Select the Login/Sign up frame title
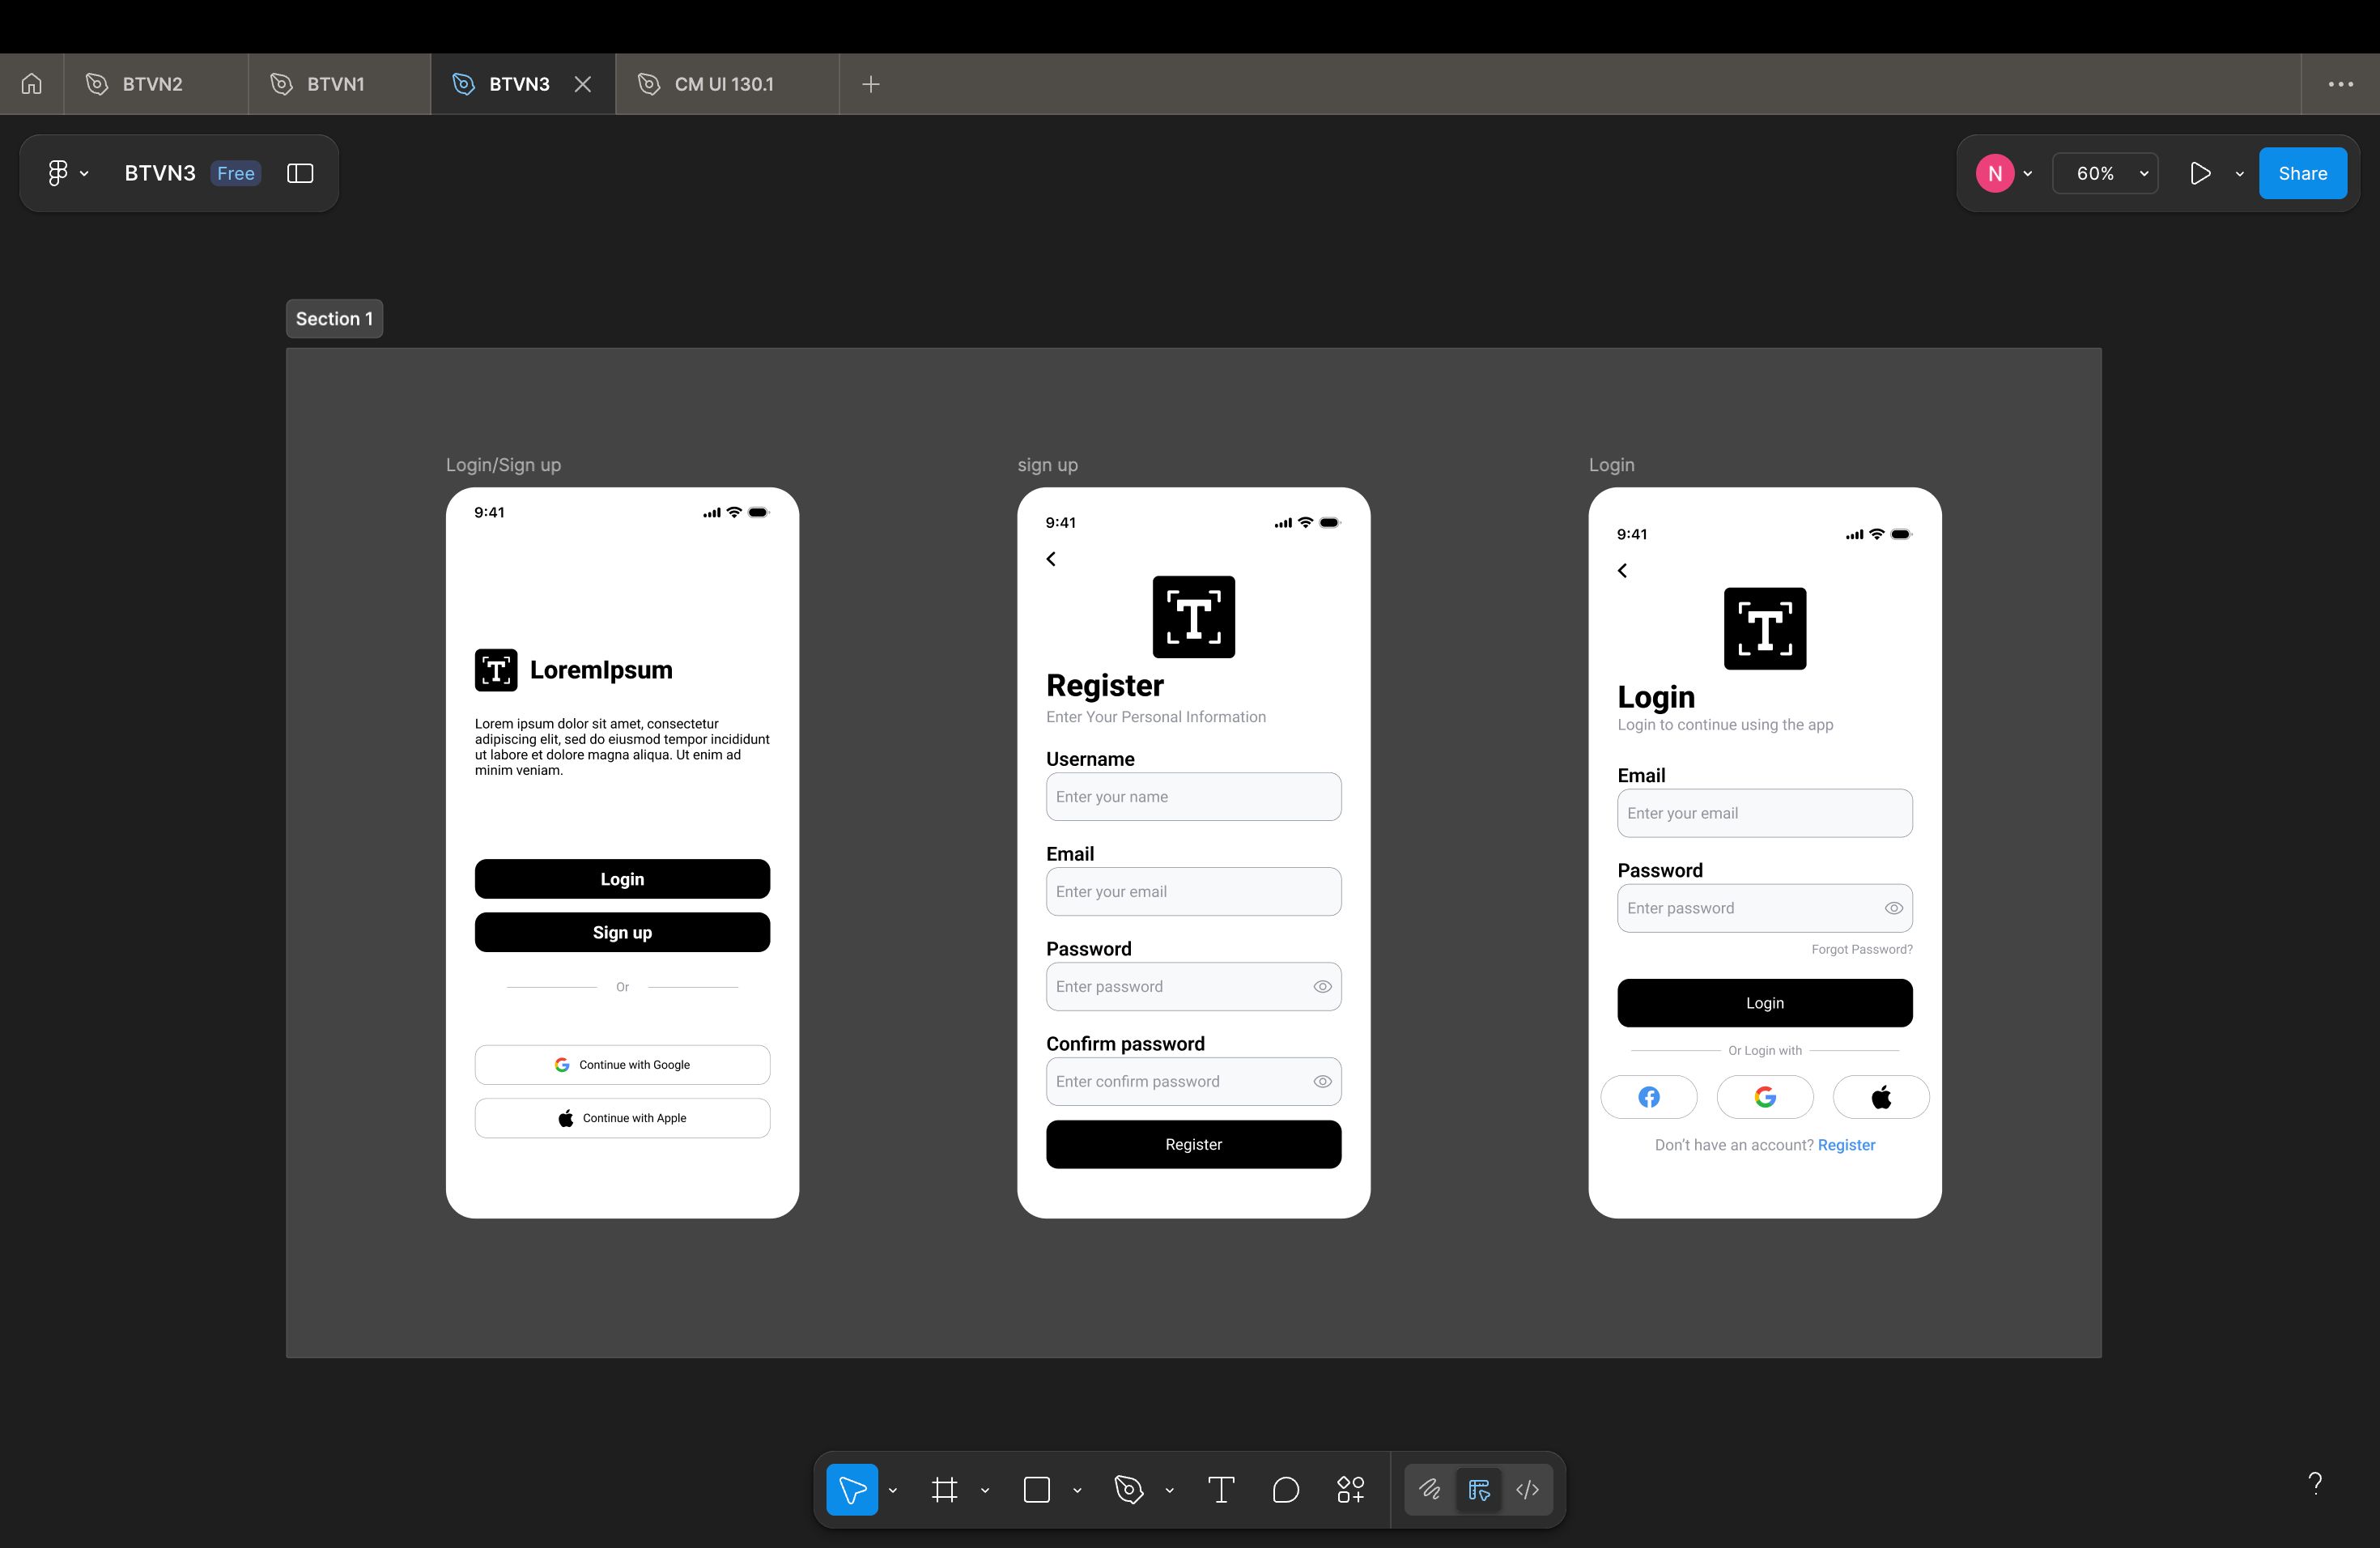 click(503, 465)
